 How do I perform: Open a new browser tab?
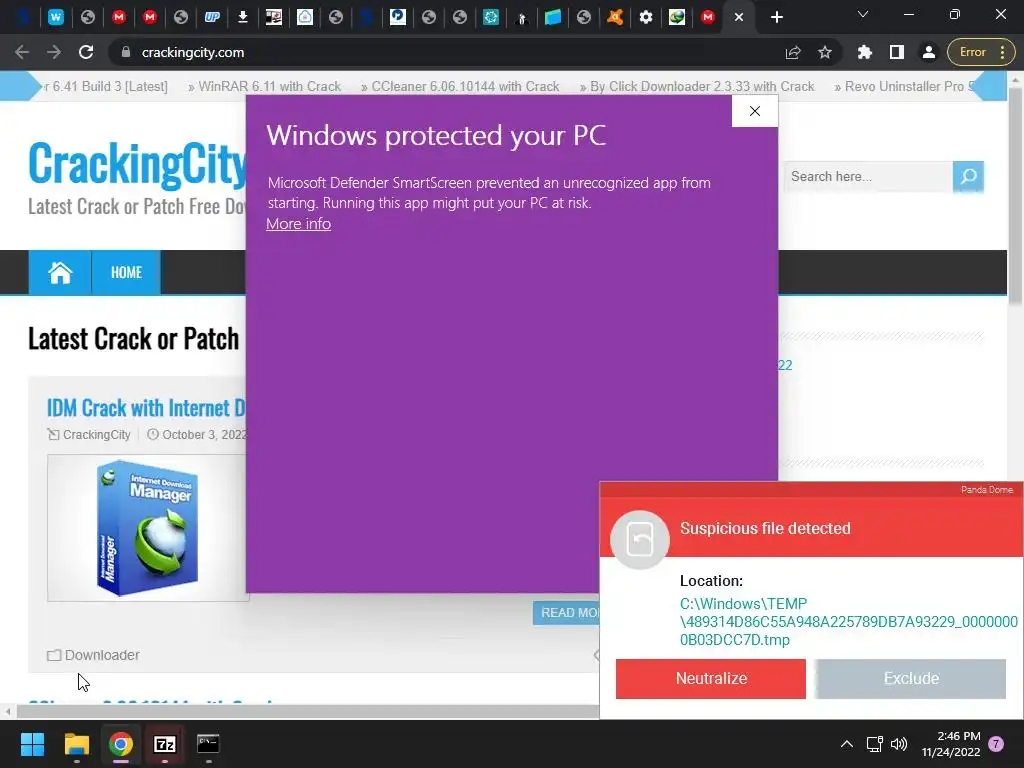pyautogui.click(x=776, y=17)
